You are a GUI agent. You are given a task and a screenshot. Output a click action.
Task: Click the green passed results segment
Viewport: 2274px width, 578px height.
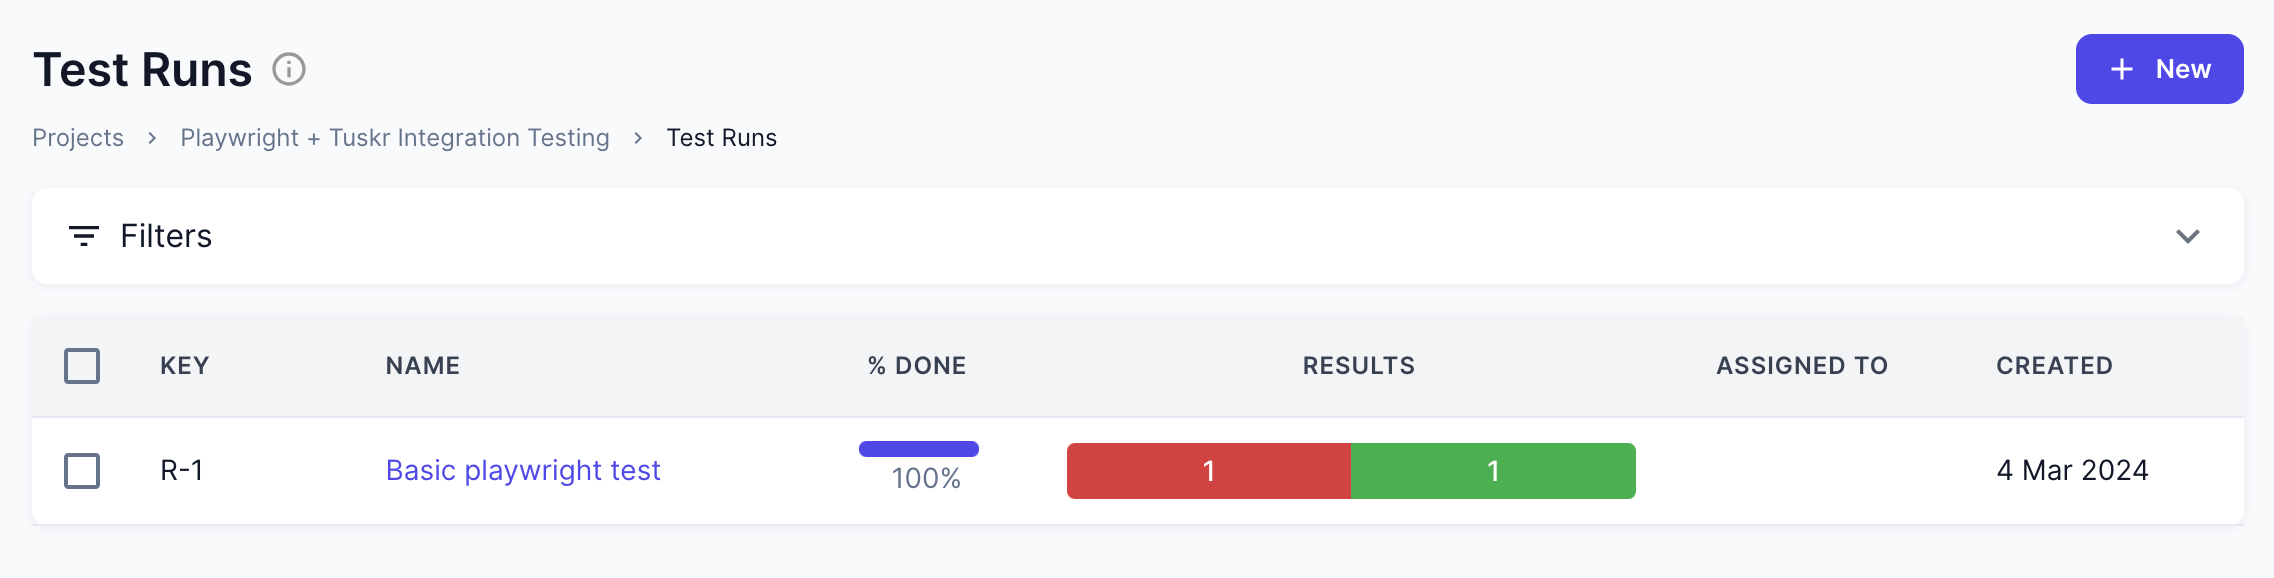point(1493,471)
